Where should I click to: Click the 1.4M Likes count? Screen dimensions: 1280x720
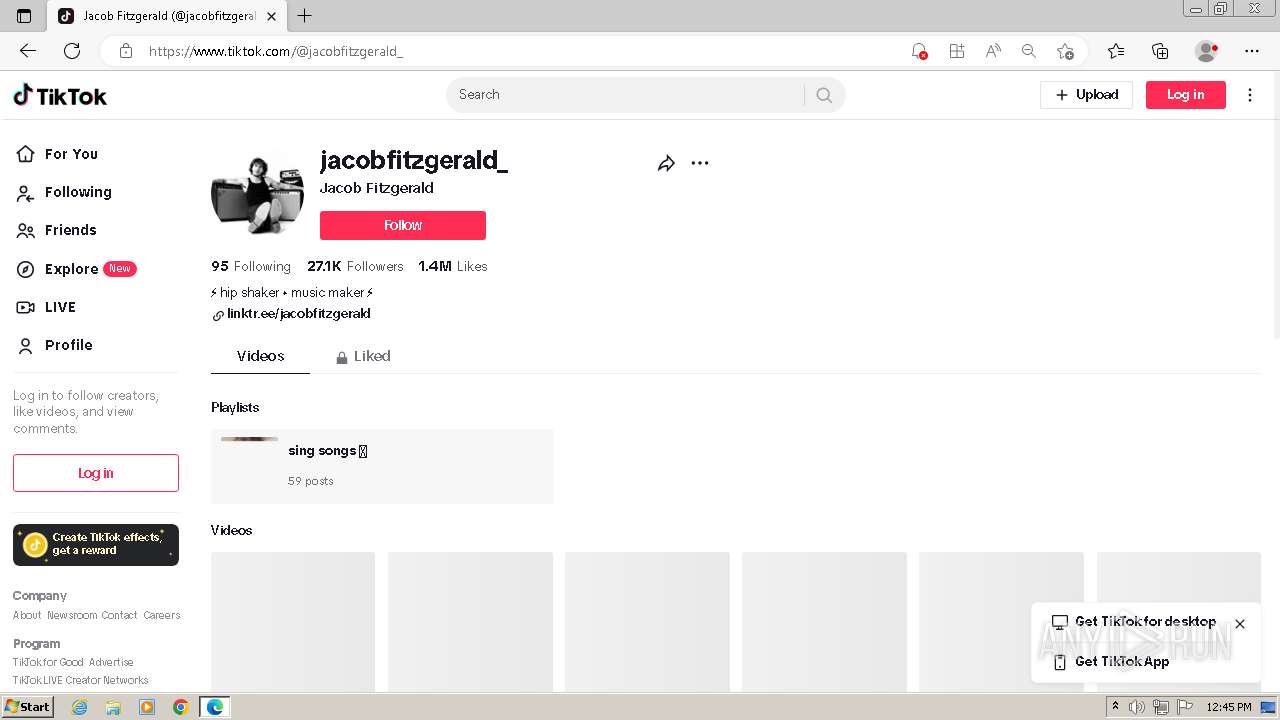(x=453, y=267)
